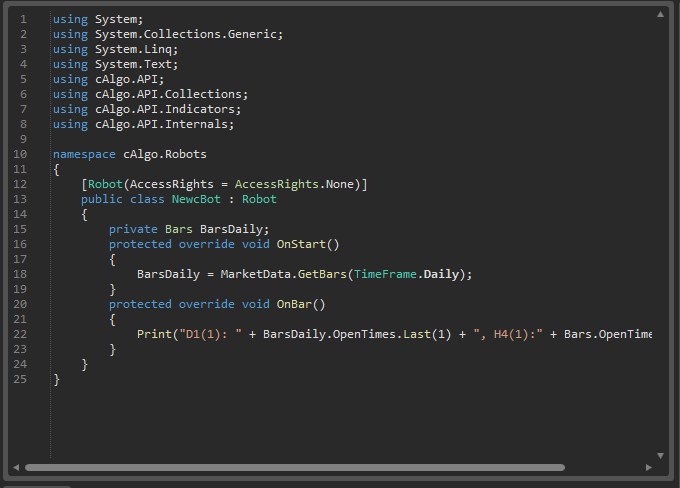The image size is (680, 488).
Task: Click the final closing brace on line 25
Action: [57, 379]
